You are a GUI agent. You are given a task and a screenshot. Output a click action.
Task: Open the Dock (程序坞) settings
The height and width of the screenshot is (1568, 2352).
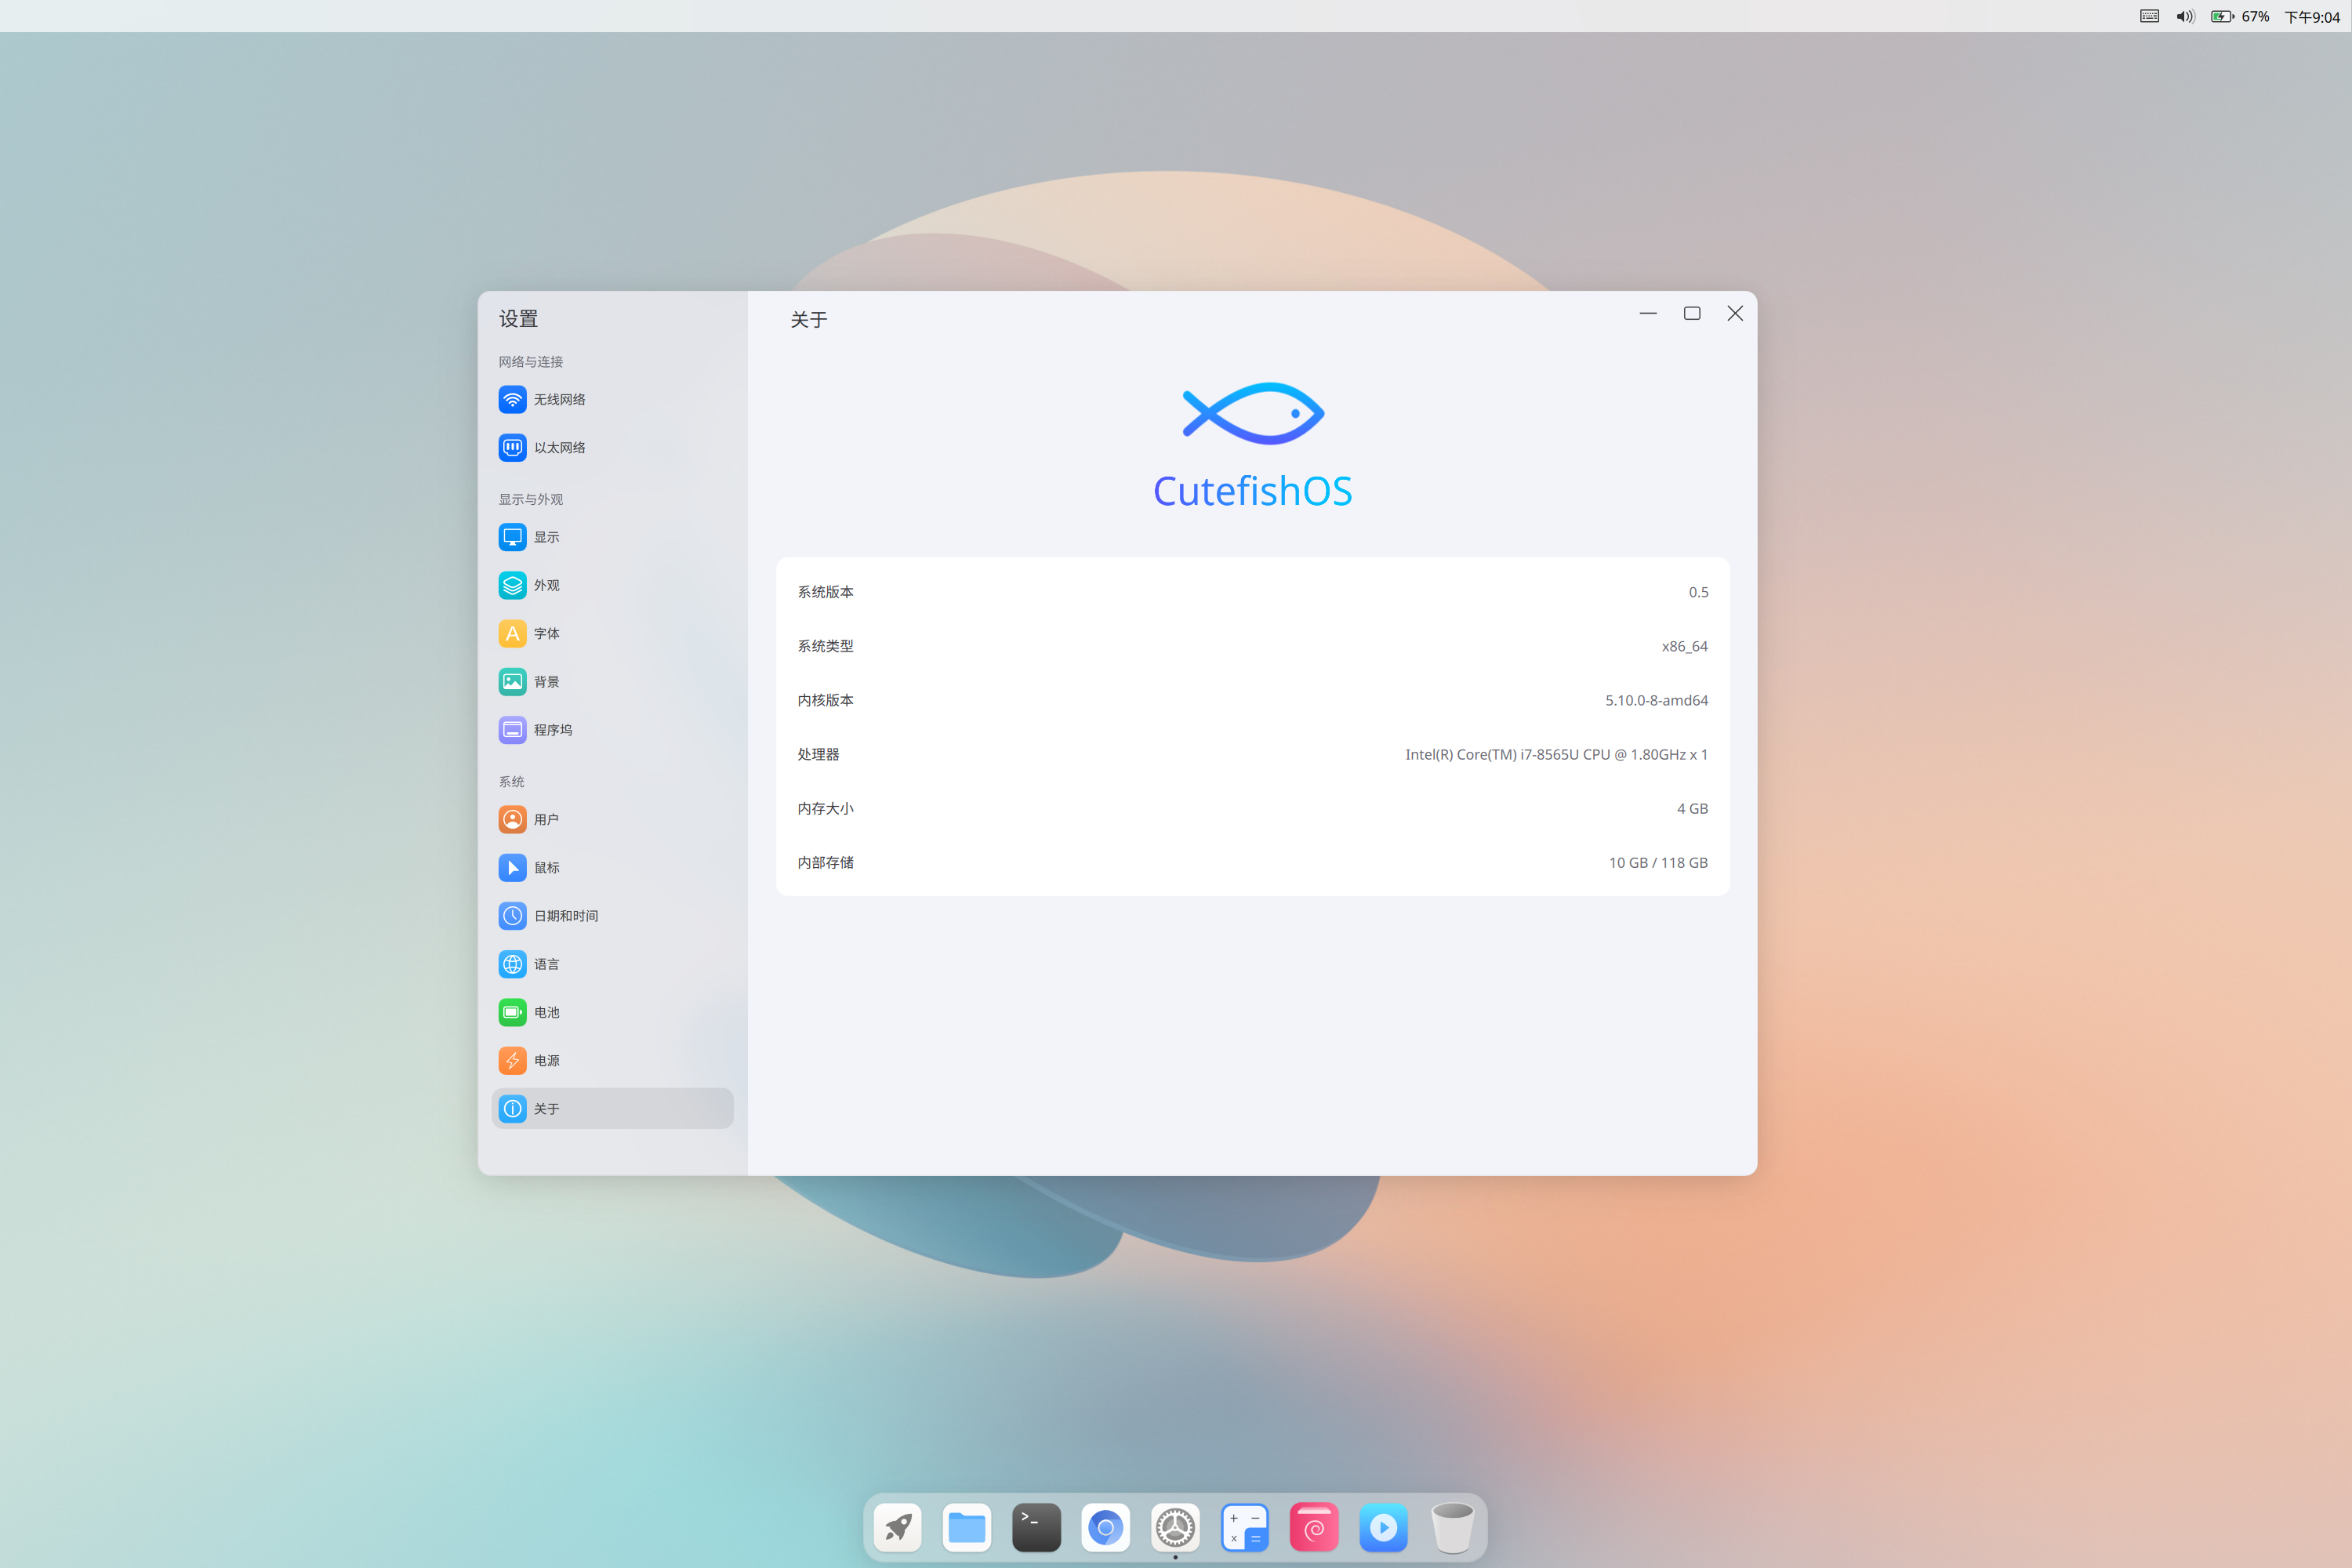(x=552, y=730)
